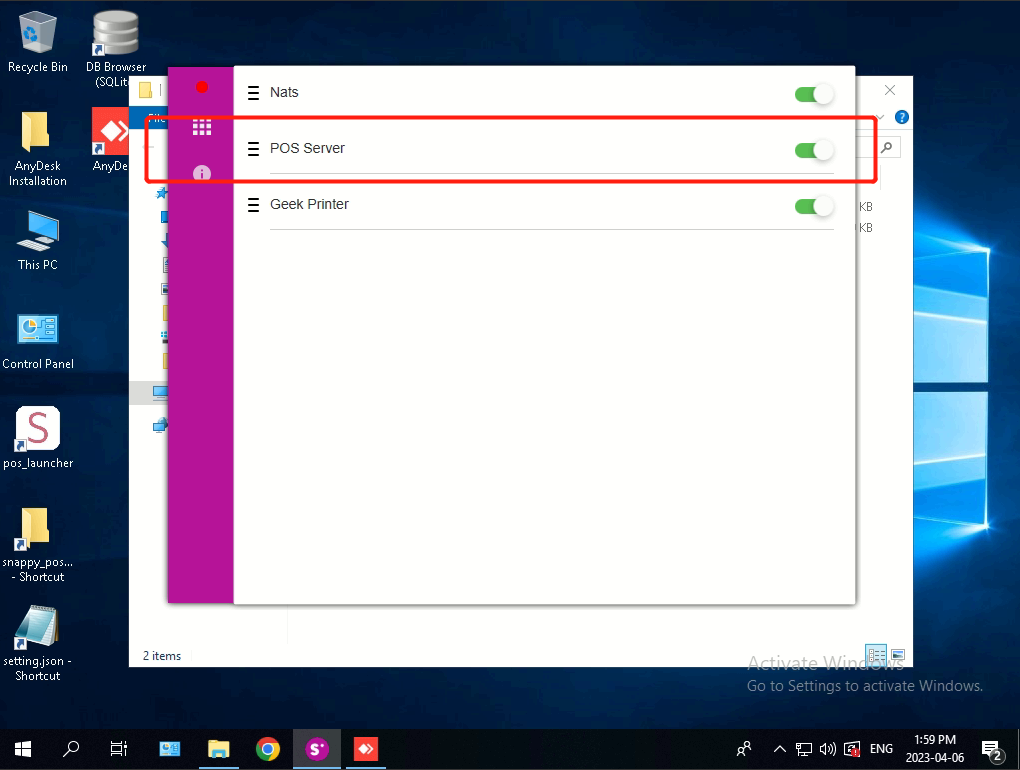Switch off the Geek Printer toggle
The height and width of the screenshot is (770, 1020).
pyautogui.click(x=814, y=206)
